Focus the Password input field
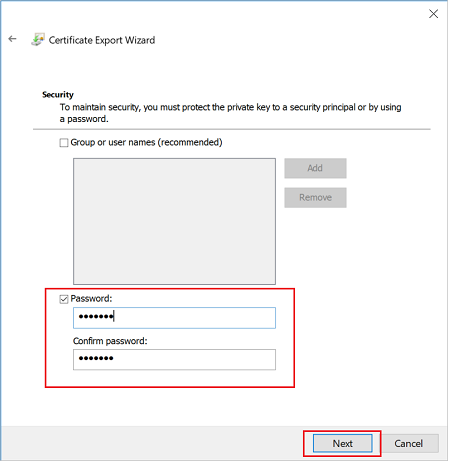This screenshot has height=461, width=451. click(174, 318)
